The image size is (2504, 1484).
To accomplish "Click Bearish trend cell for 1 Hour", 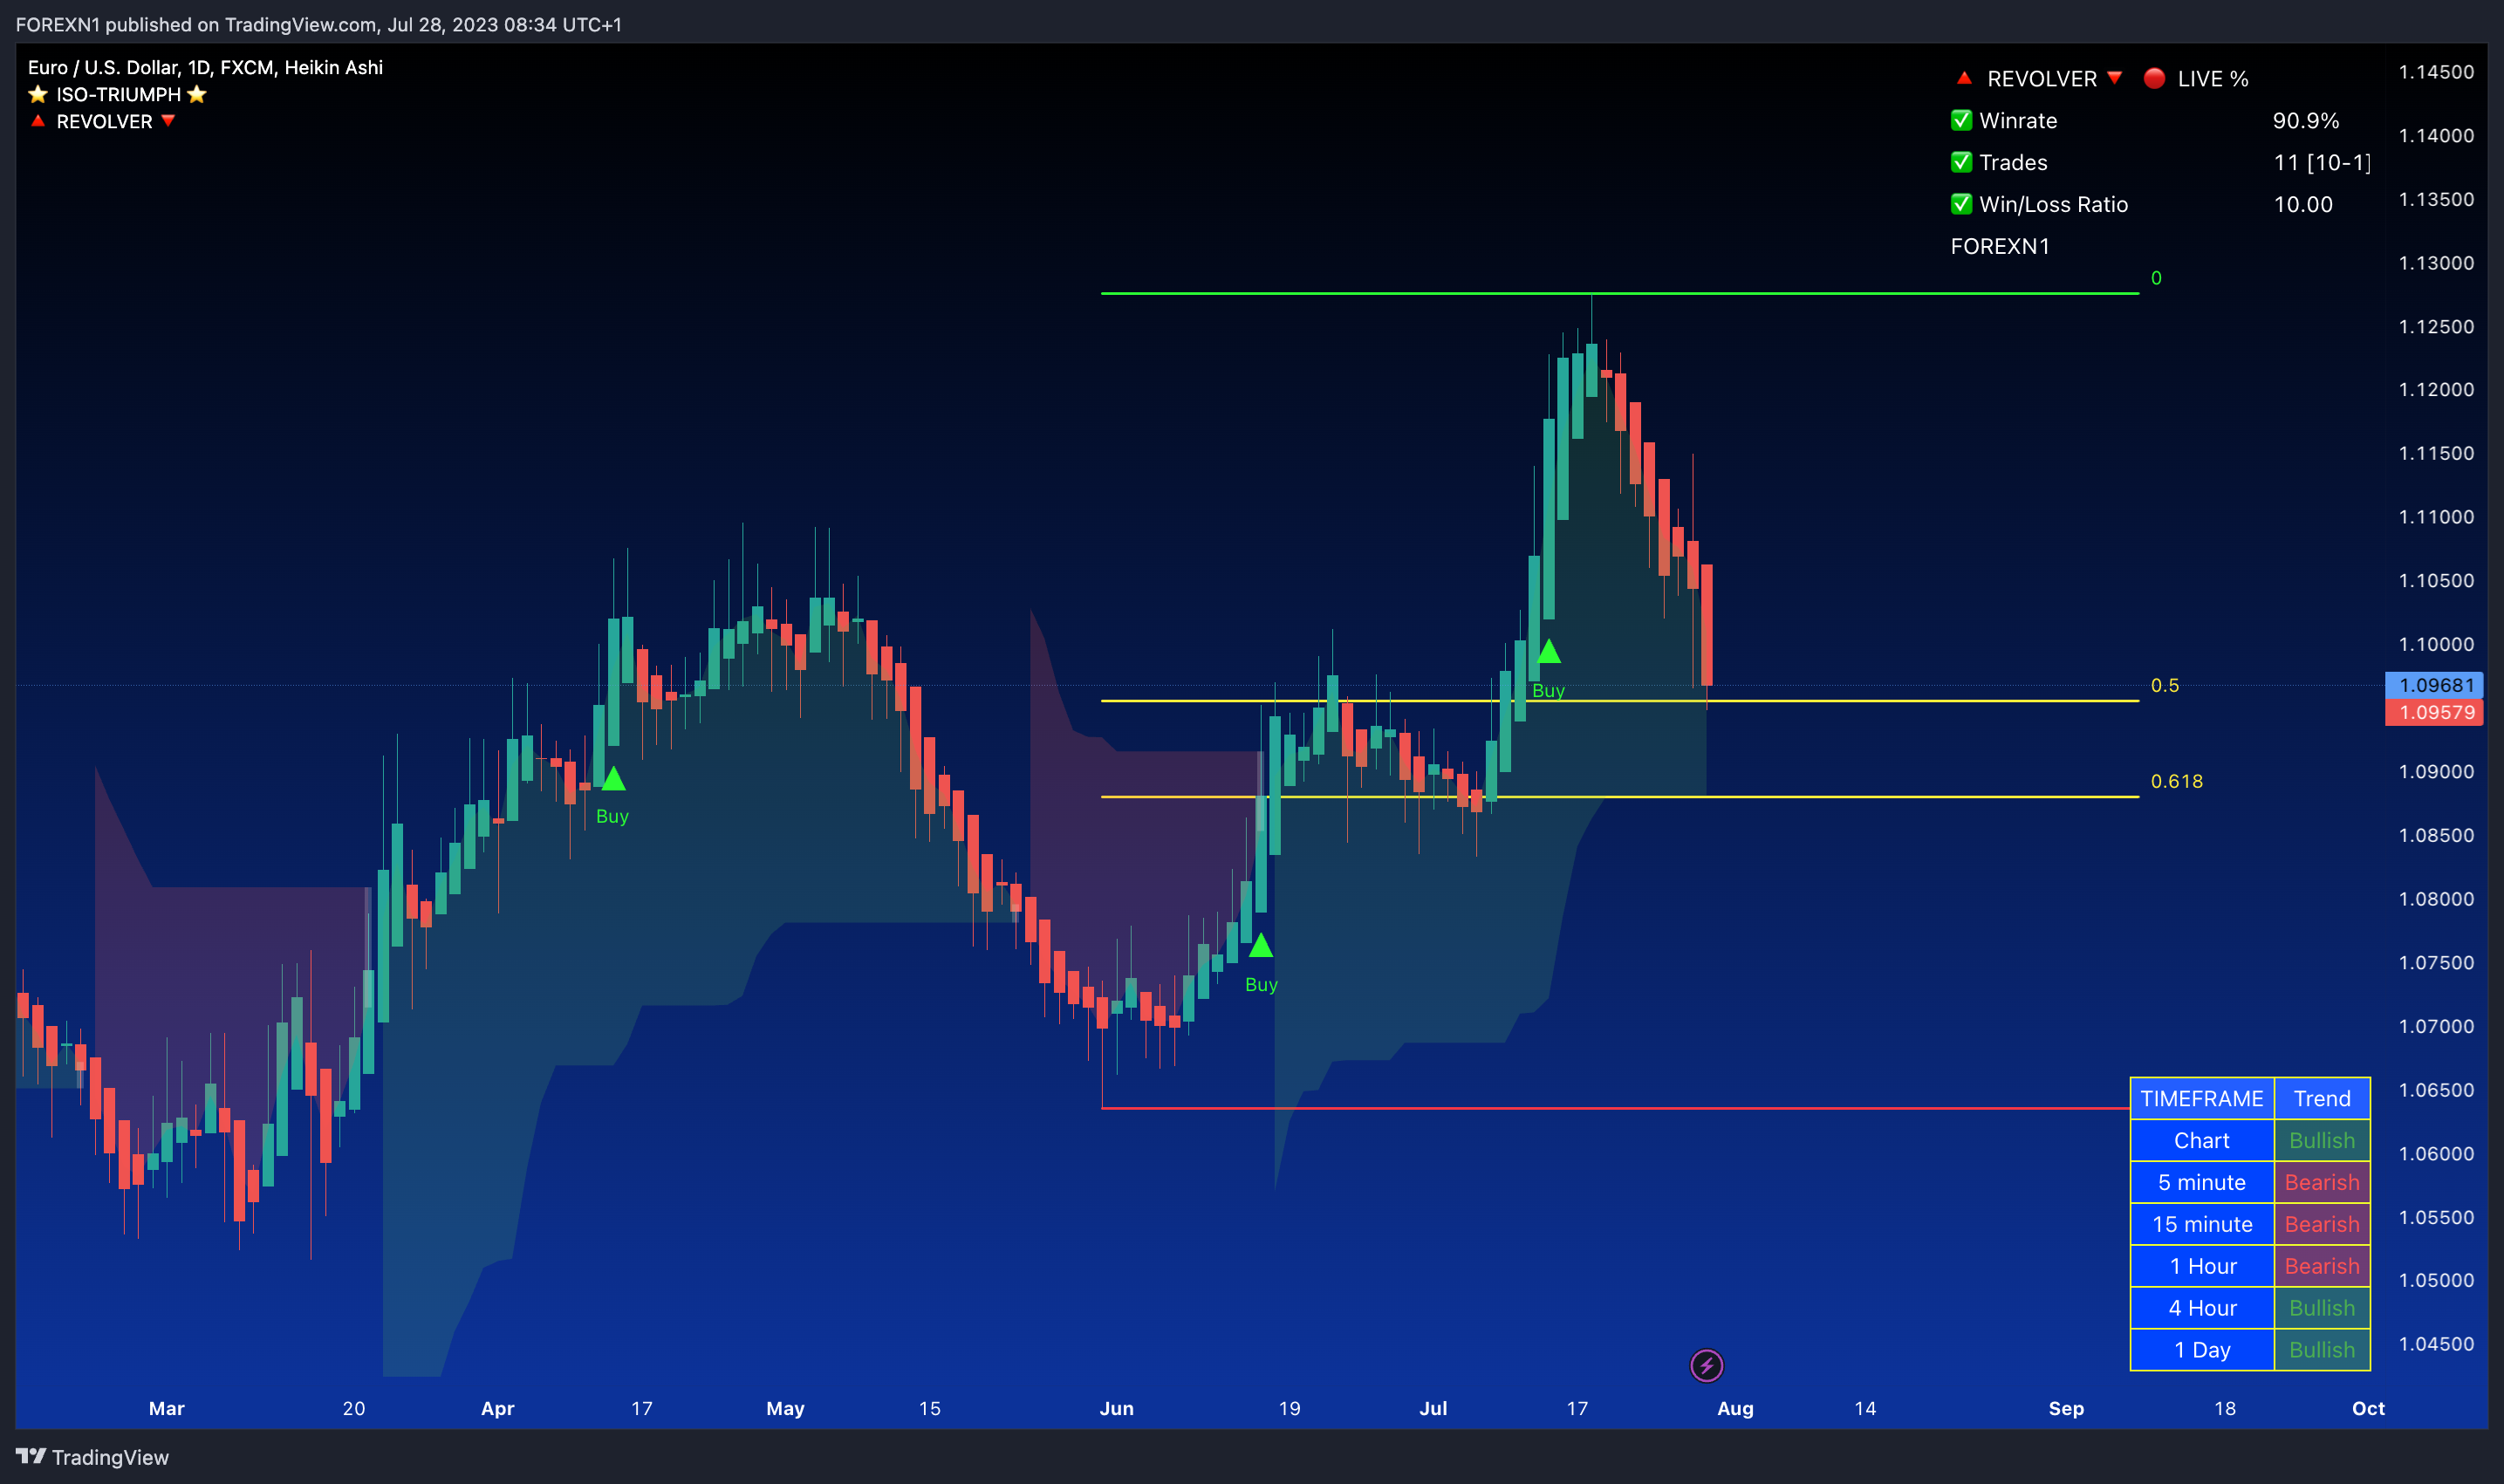I will click(x=2322, y=1266).
